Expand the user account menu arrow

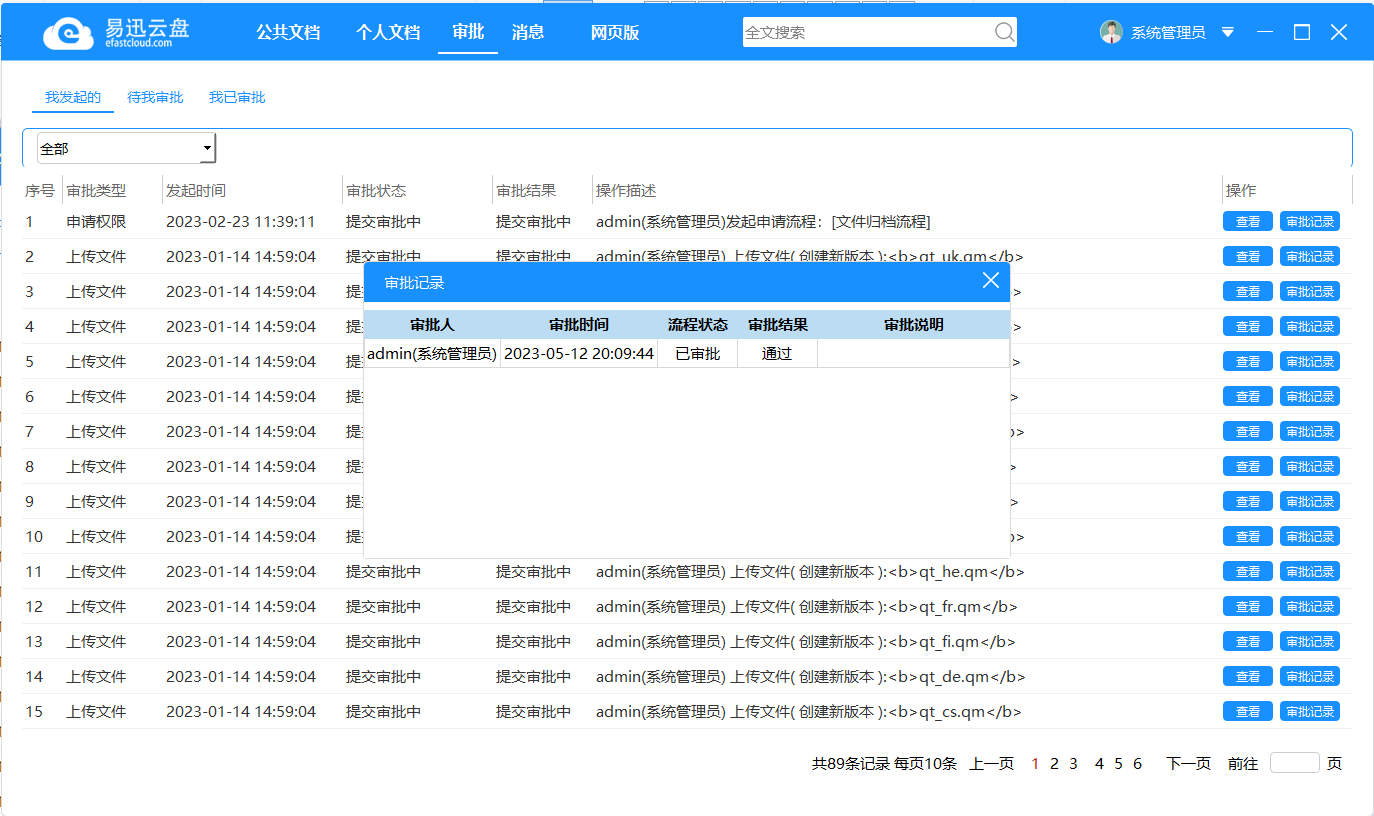point(1227,31)
